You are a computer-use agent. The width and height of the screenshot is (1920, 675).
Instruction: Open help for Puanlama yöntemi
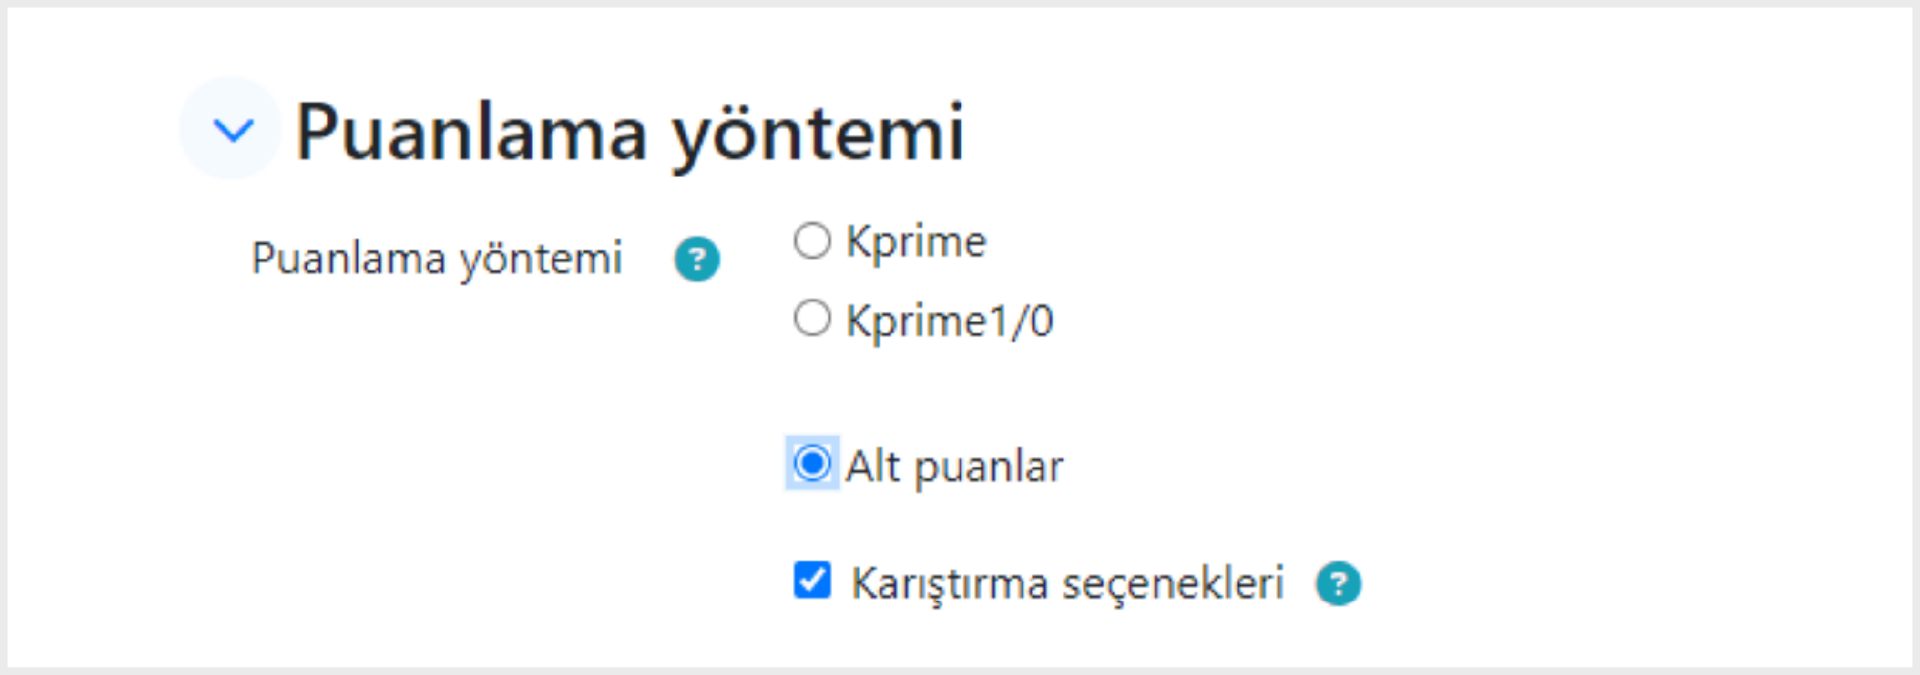(x=697, y=260)
